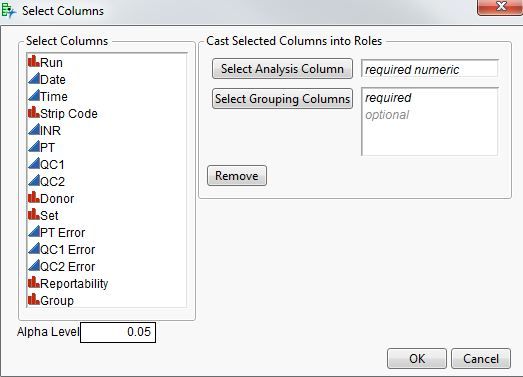Click the JMP application icon in title bar
Image resolution: width=523 pixels, height=377 pixels.
(x=8, y=11)
